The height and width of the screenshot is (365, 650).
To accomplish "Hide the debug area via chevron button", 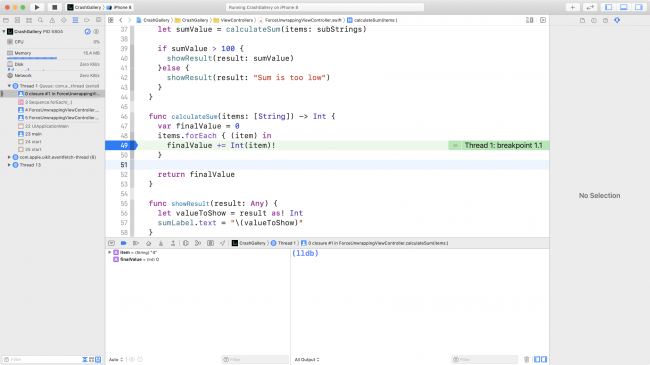I will tap(112, 243).
